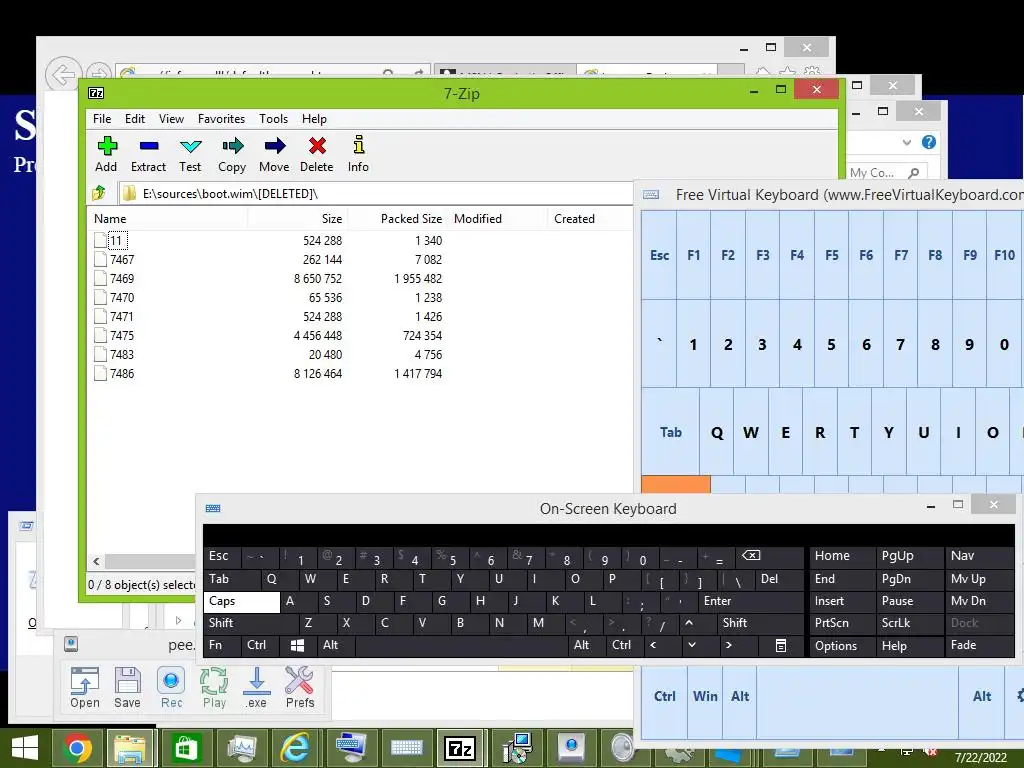Open Prefs tools icon in recorder
Image resolution: width=1024 pixels, height=768 pixels.
point(300,688)
